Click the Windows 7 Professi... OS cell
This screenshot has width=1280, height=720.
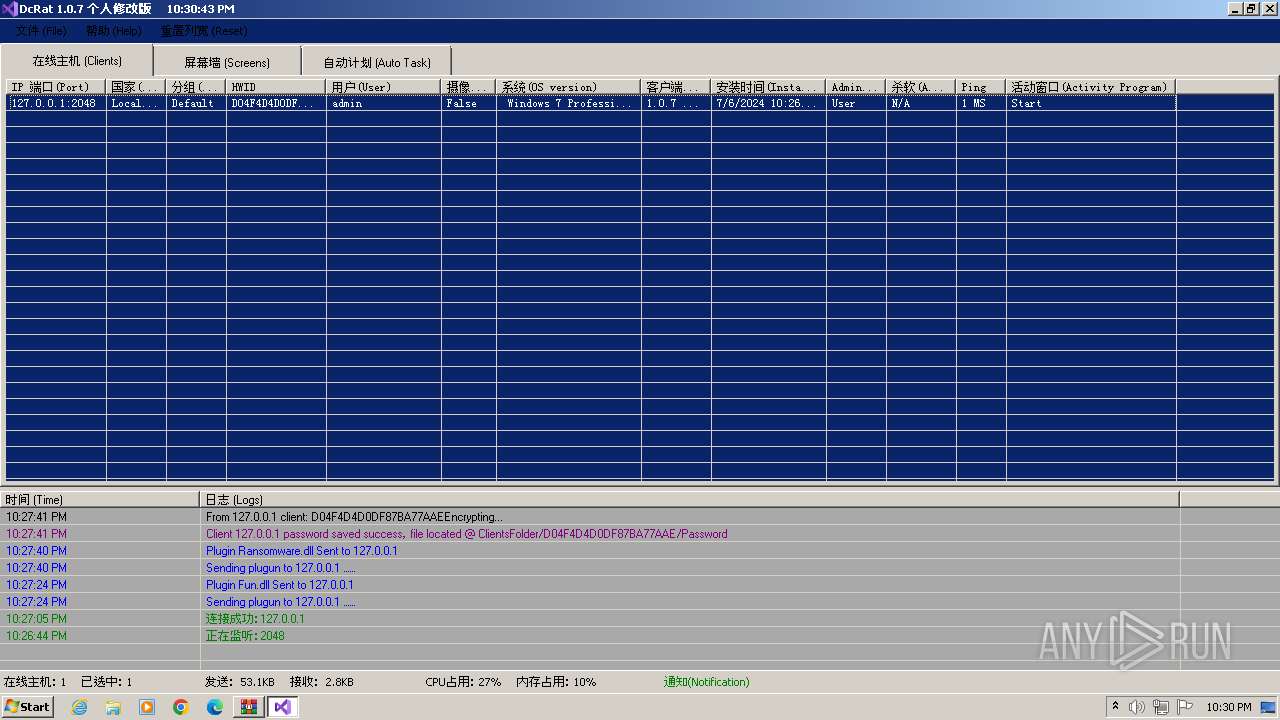(568, 103)
